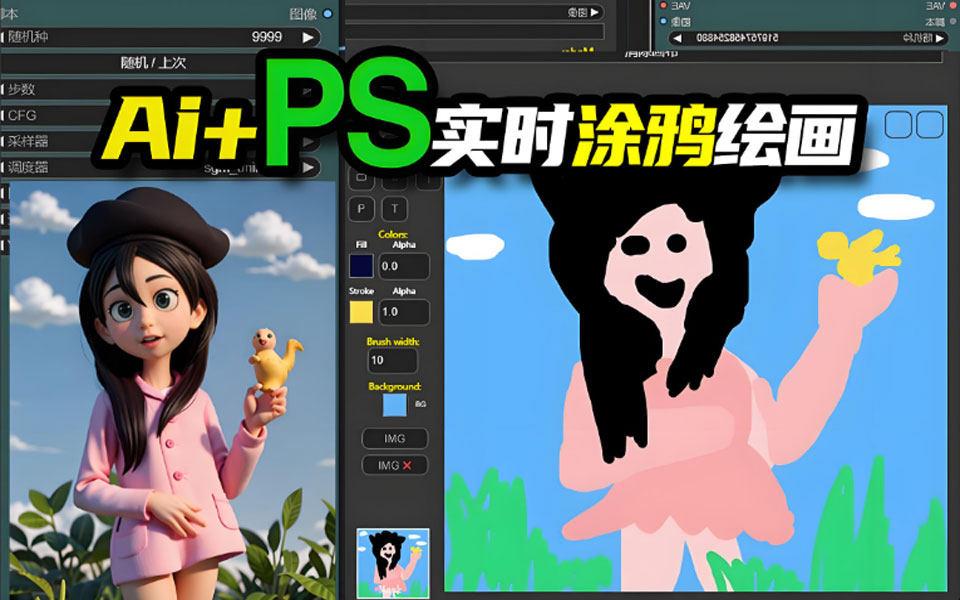Click the first square icon at canvas top-right
Screen dimensions: 960x600
coord(898,124)
